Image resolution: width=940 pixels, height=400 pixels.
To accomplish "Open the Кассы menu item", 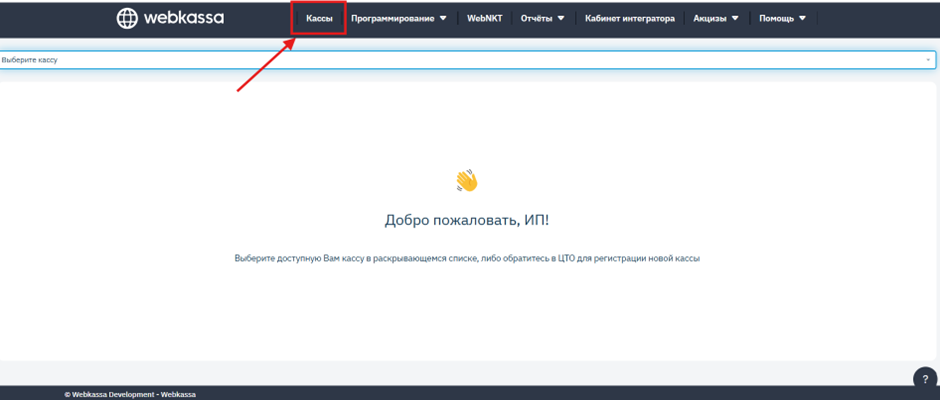I will [319, 19].
